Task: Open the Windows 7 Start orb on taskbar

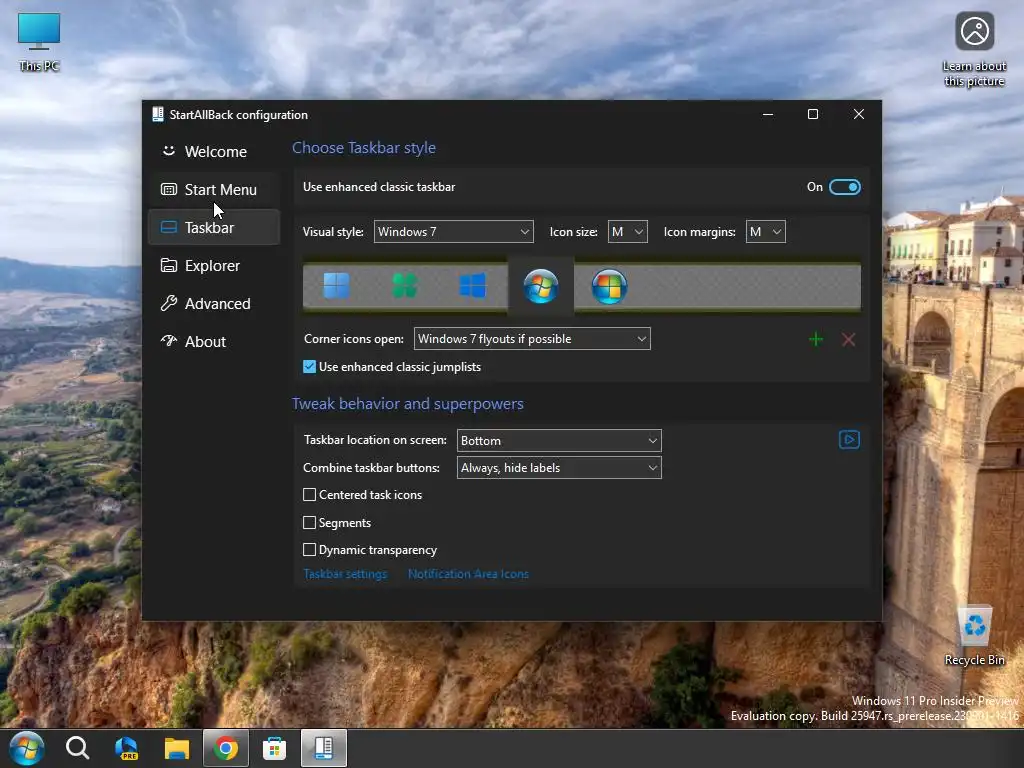Action: tap(27, 748)
